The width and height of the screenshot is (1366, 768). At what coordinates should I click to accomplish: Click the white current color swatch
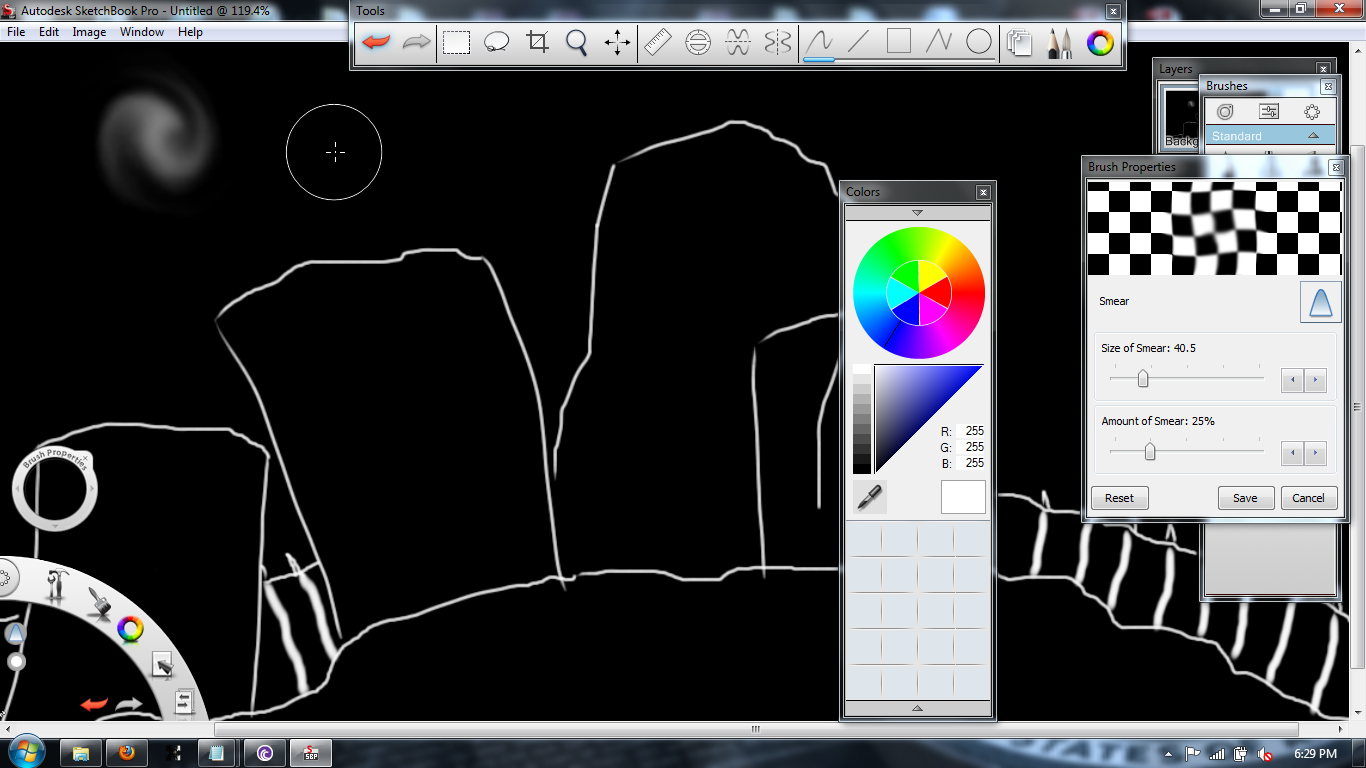click(x=963, y=497)
